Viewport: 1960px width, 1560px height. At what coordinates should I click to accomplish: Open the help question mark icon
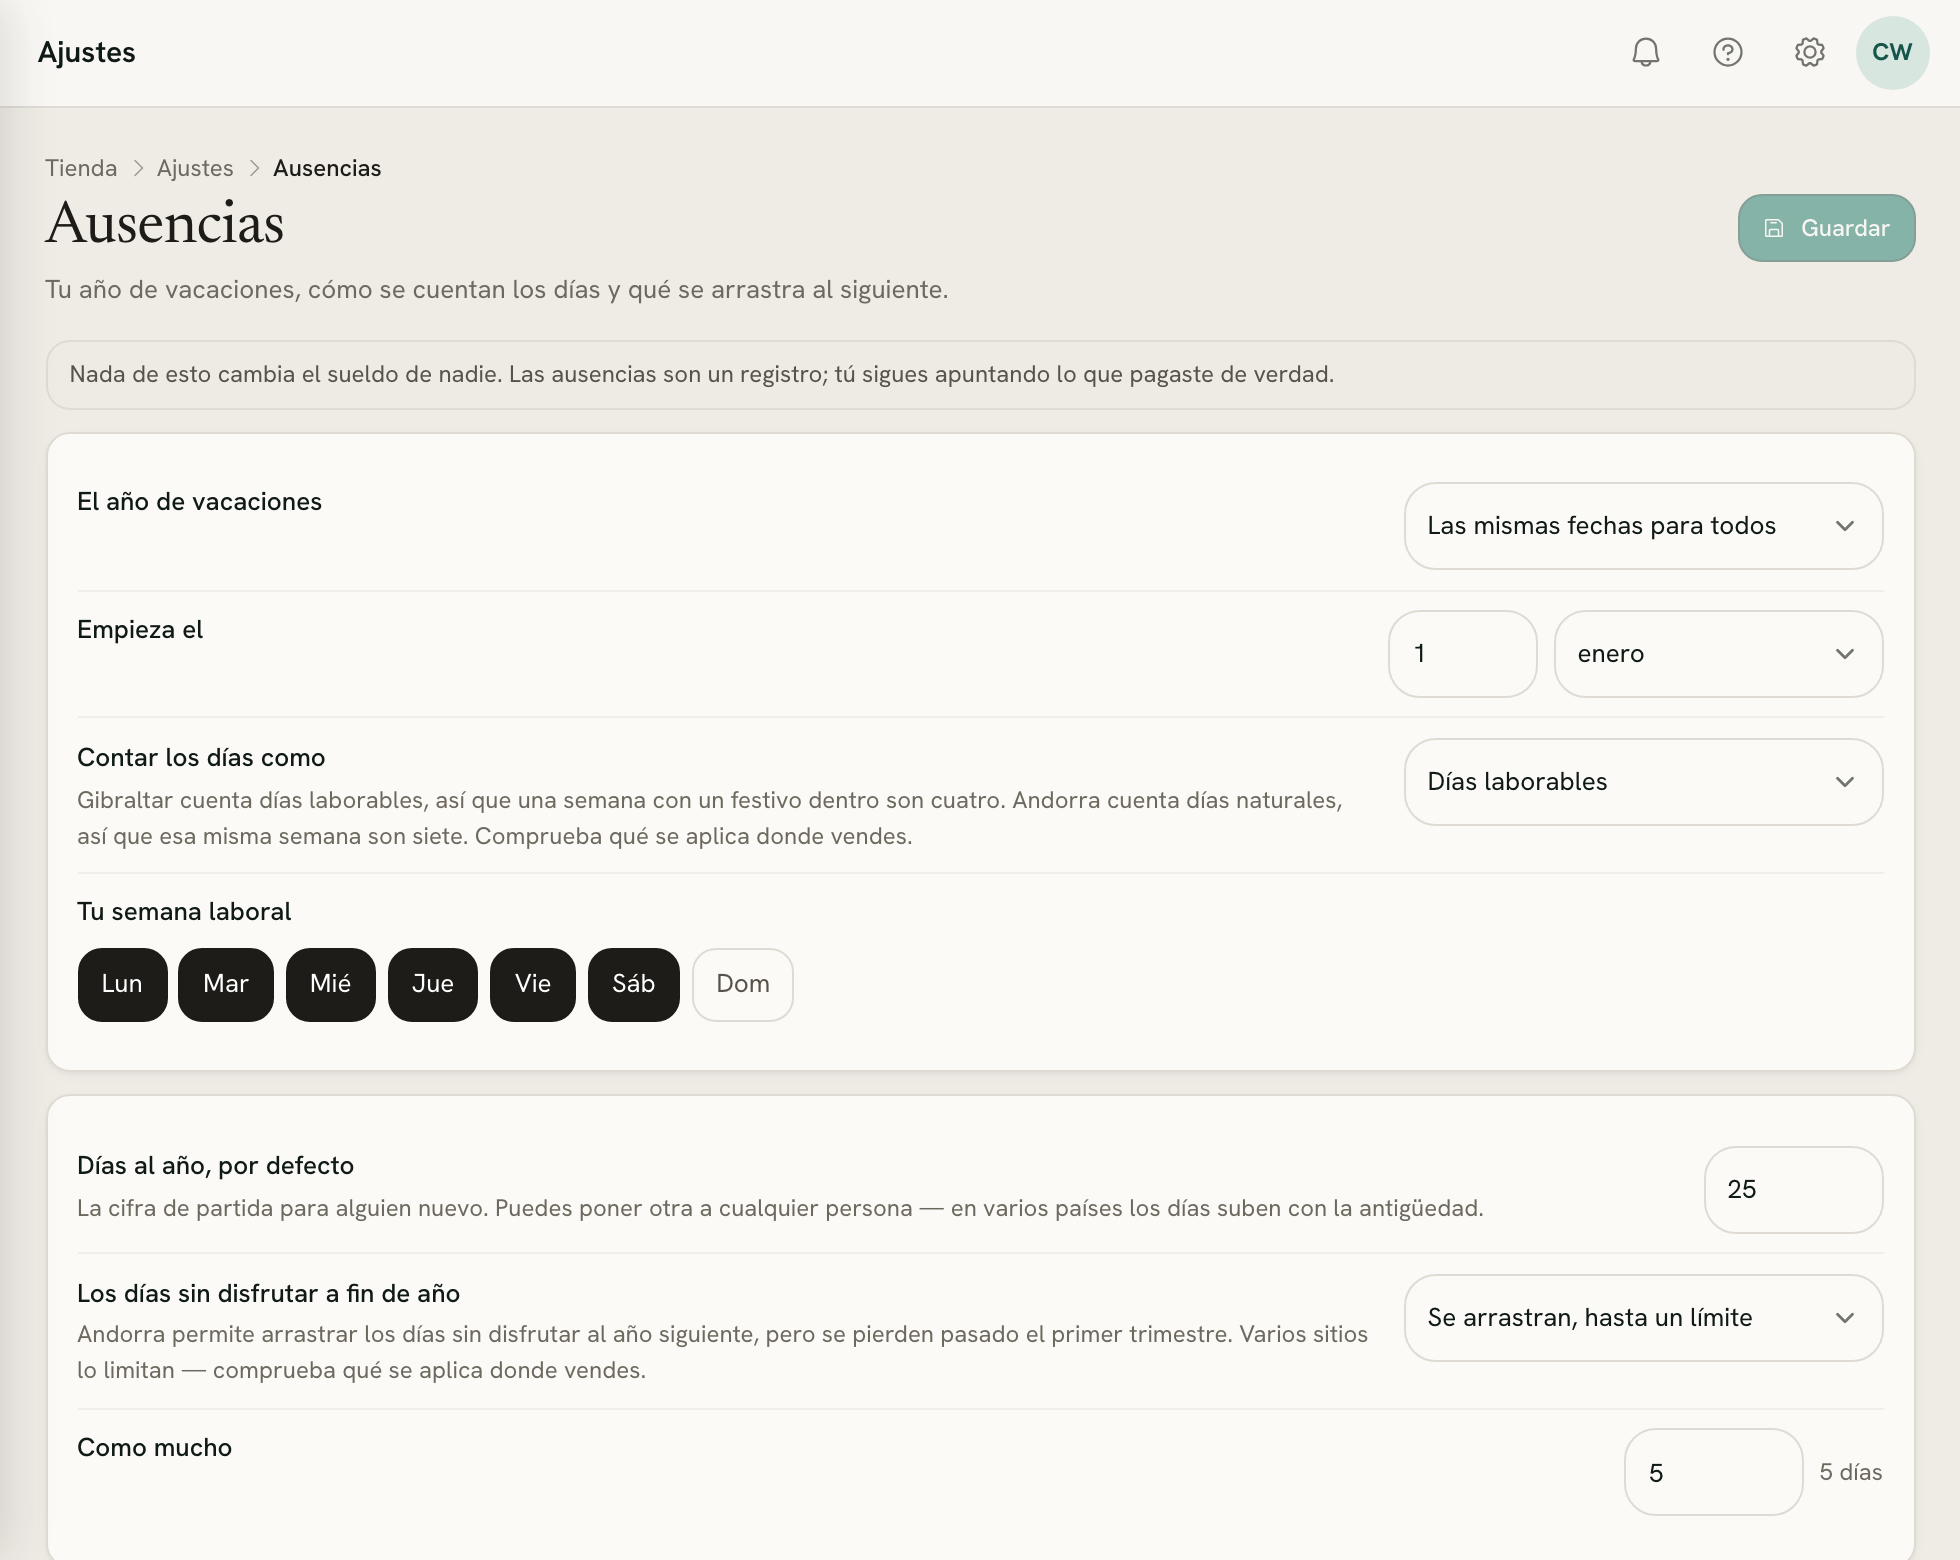tap(1727, 52)
